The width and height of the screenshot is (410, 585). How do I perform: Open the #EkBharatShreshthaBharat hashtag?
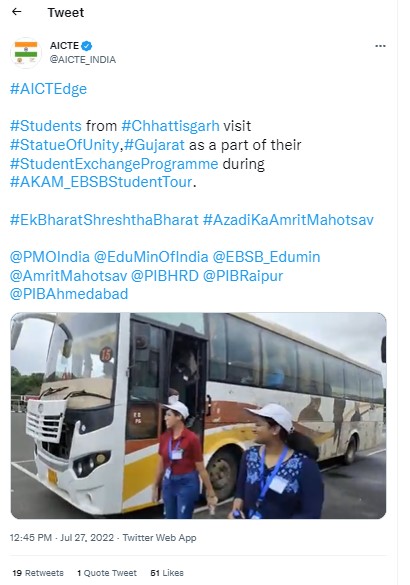coord(104,220)
